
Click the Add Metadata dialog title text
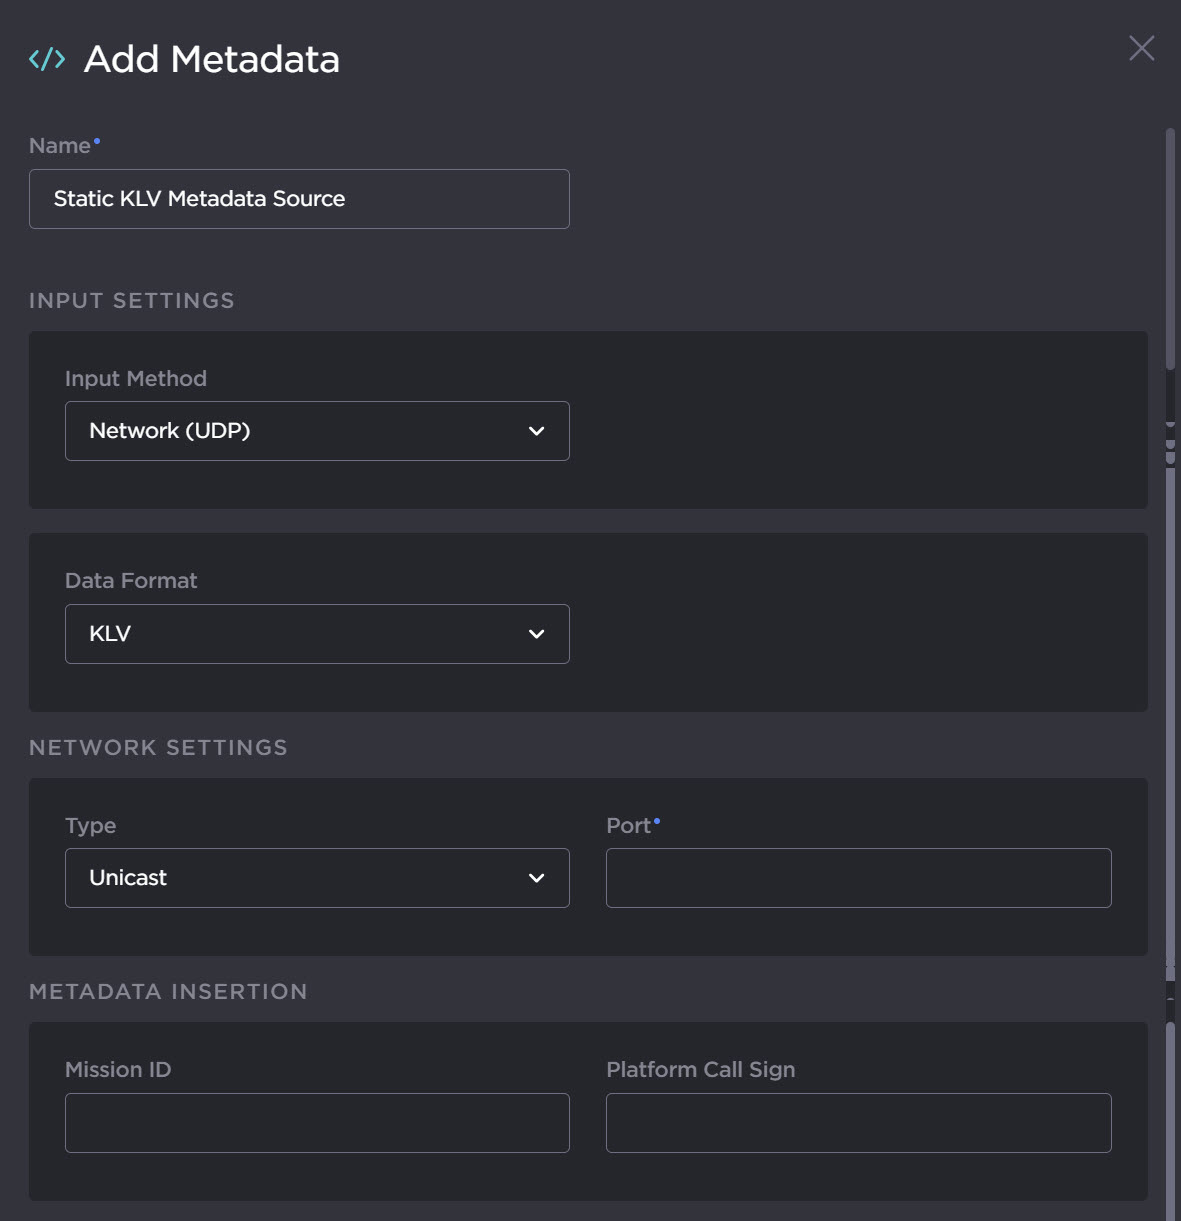pos(211,59)
